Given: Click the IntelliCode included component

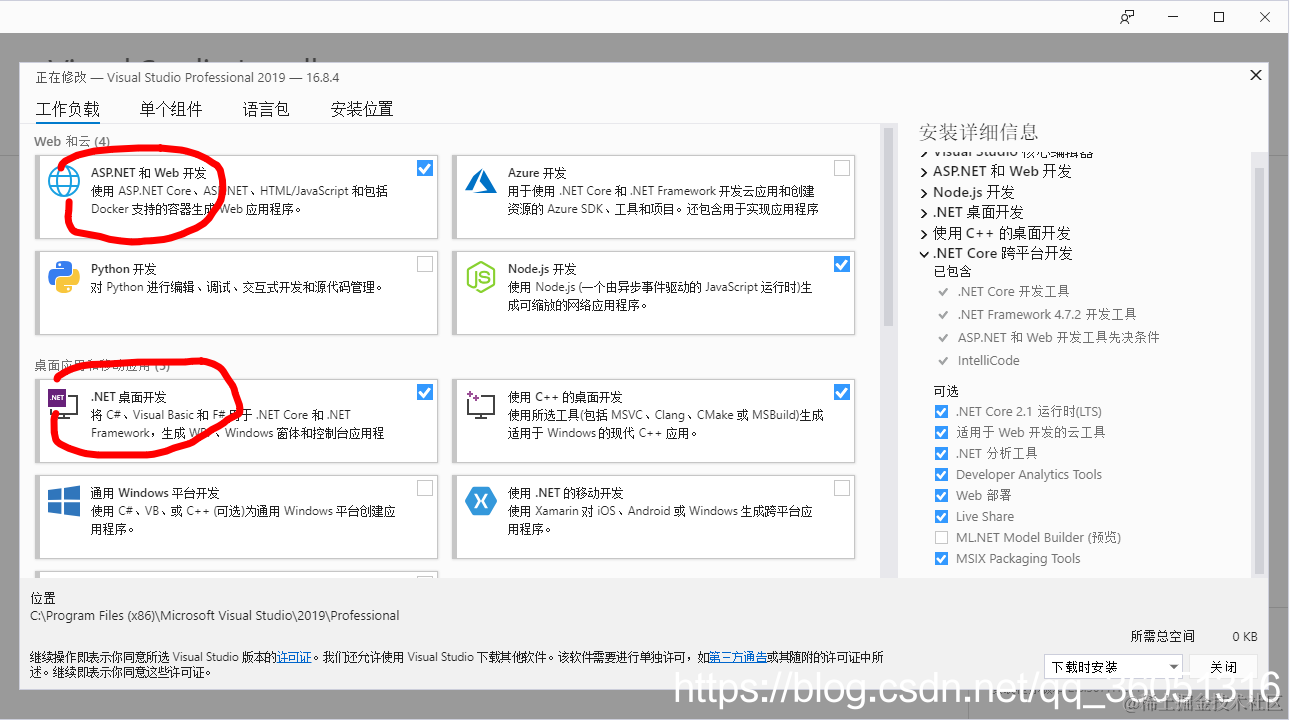Looking at the screenshot, I should pos(989,361).
